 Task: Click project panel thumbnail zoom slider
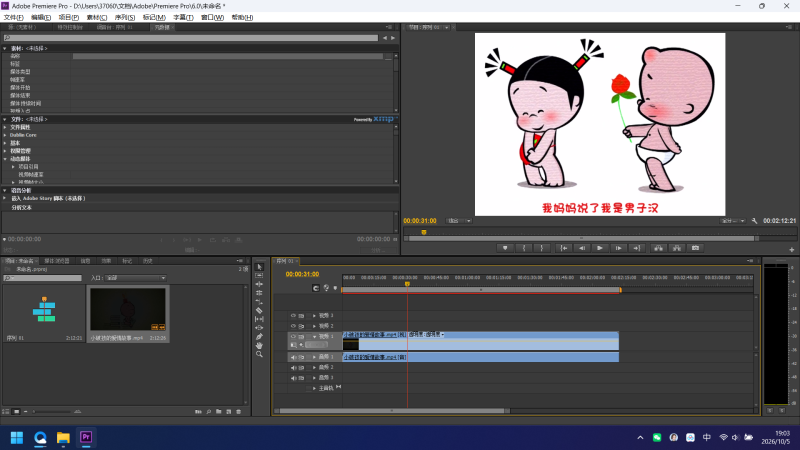point(52,412)
